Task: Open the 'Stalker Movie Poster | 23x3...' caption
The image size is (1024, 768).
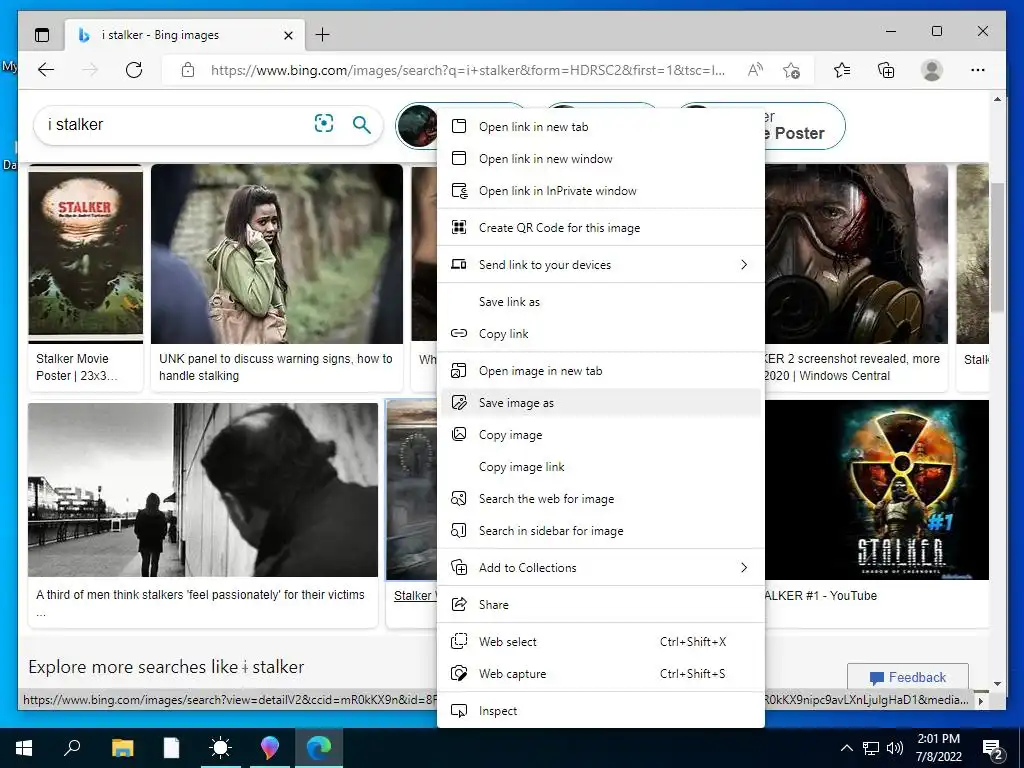Action: click(x=77, y=367)
